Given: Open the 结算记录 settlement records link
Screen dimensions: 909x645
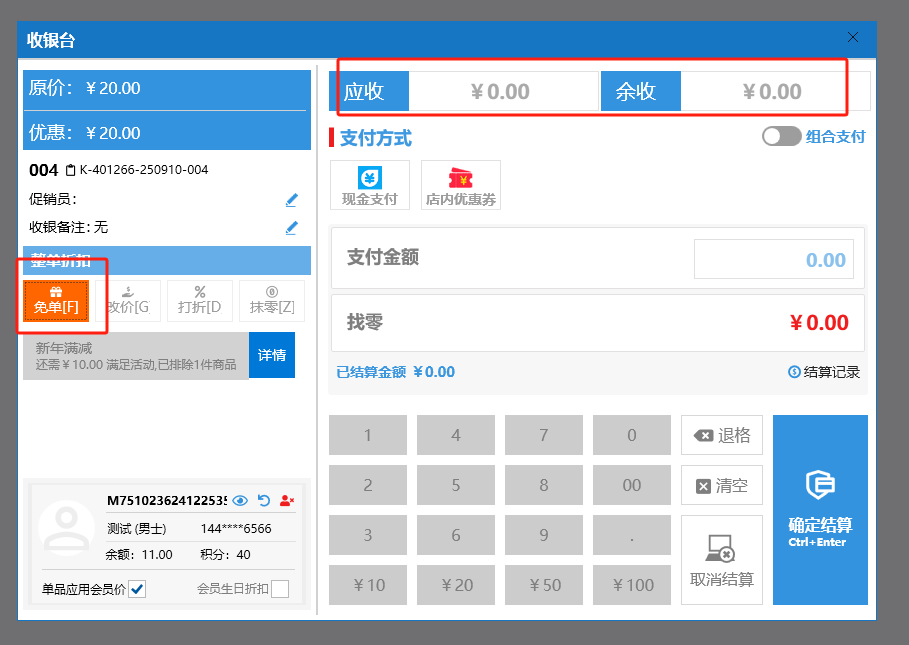Looking at the screenshot, I should (824, 372).
